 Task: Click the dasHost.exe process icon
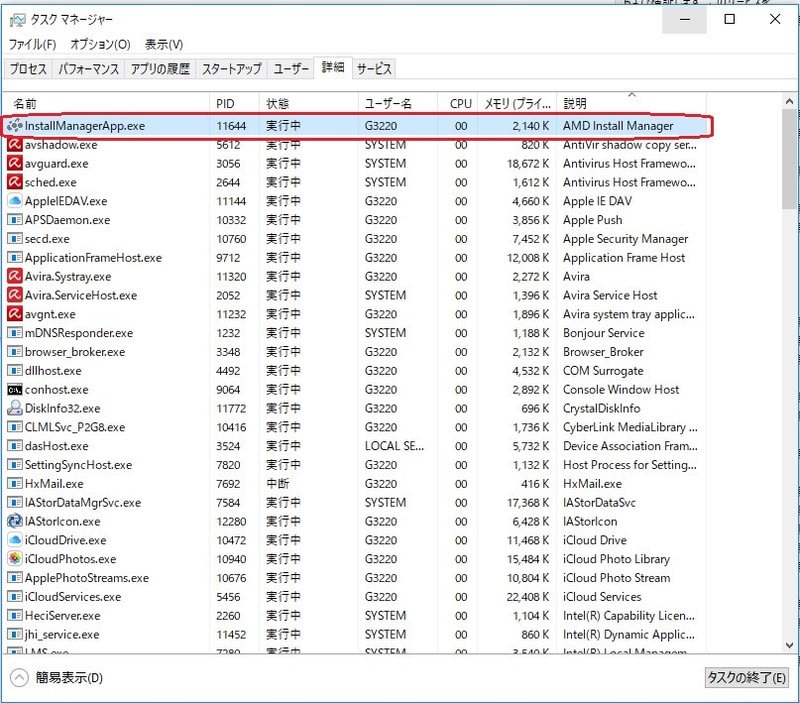pyautogui.click(x=15, y=446)
